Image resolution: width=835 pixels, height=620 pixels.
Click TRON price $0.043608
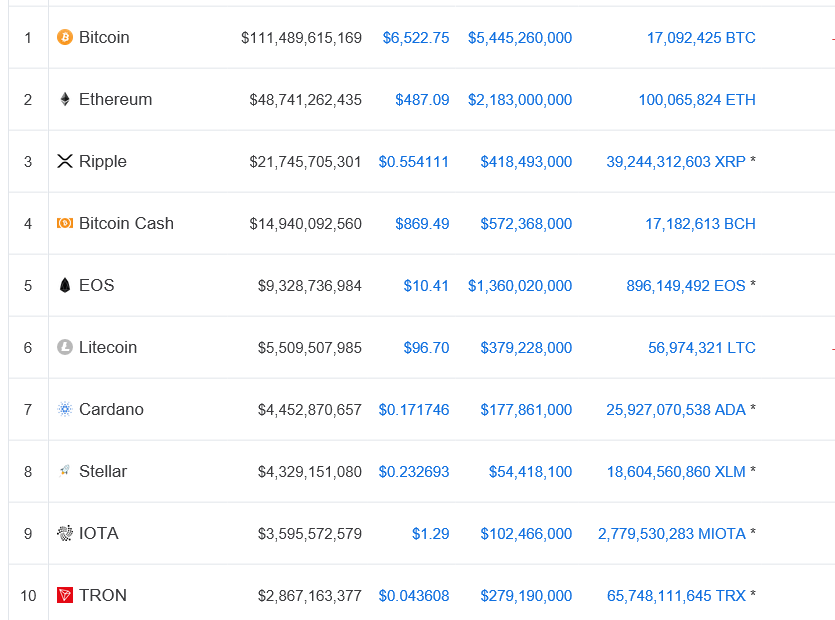[x=413, y=596]
